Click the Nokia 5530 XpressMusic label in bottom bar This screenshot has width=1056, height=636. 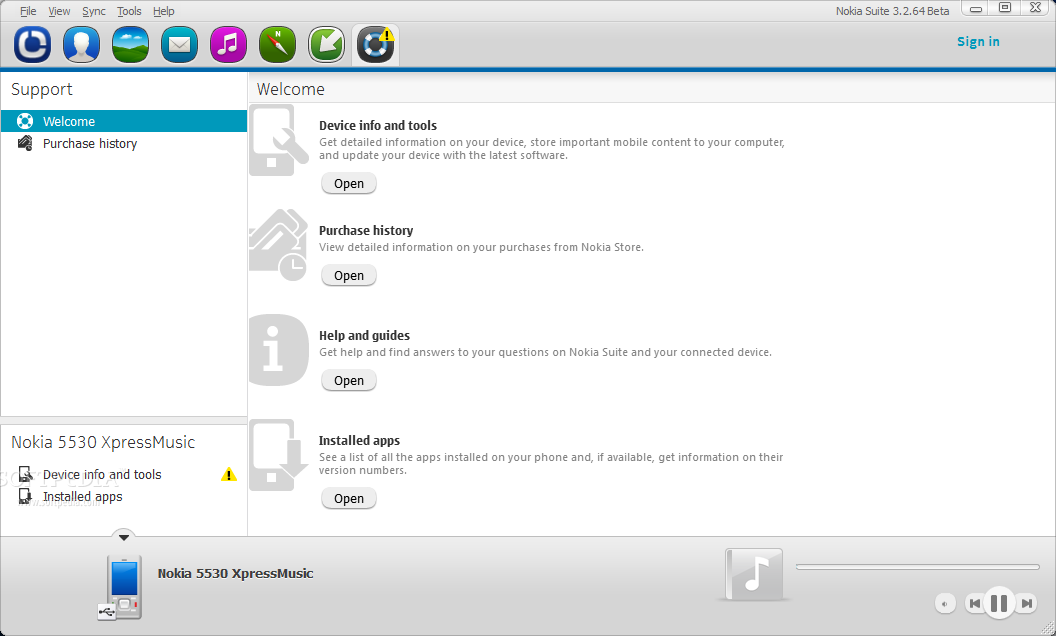point(236,573)
